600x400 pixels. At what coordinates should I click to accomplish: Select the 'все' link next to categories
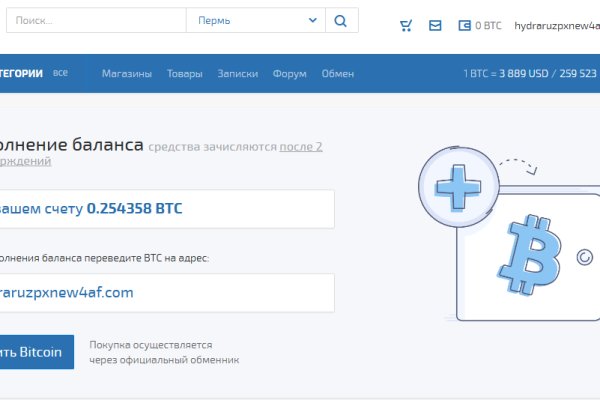click(60, 73)
